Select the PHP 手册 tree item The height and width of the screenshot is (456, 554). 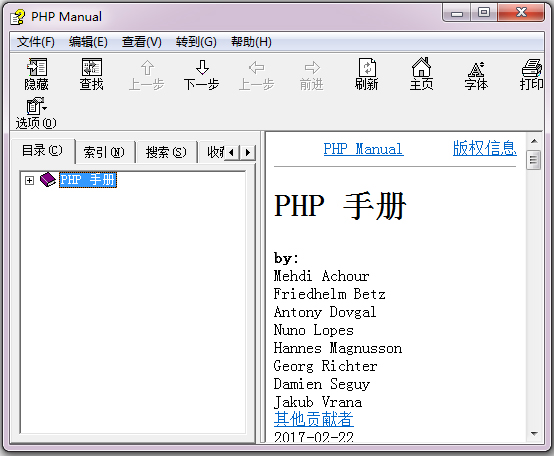pos(88,180)
